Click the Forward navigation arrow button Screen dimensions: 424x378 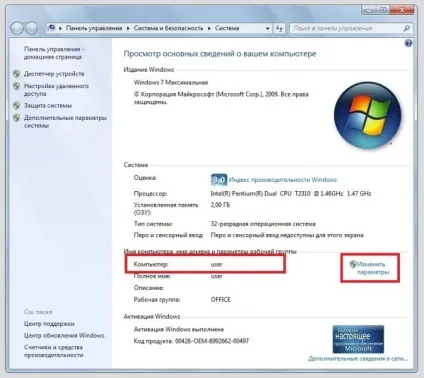click(x=31, y=28)
